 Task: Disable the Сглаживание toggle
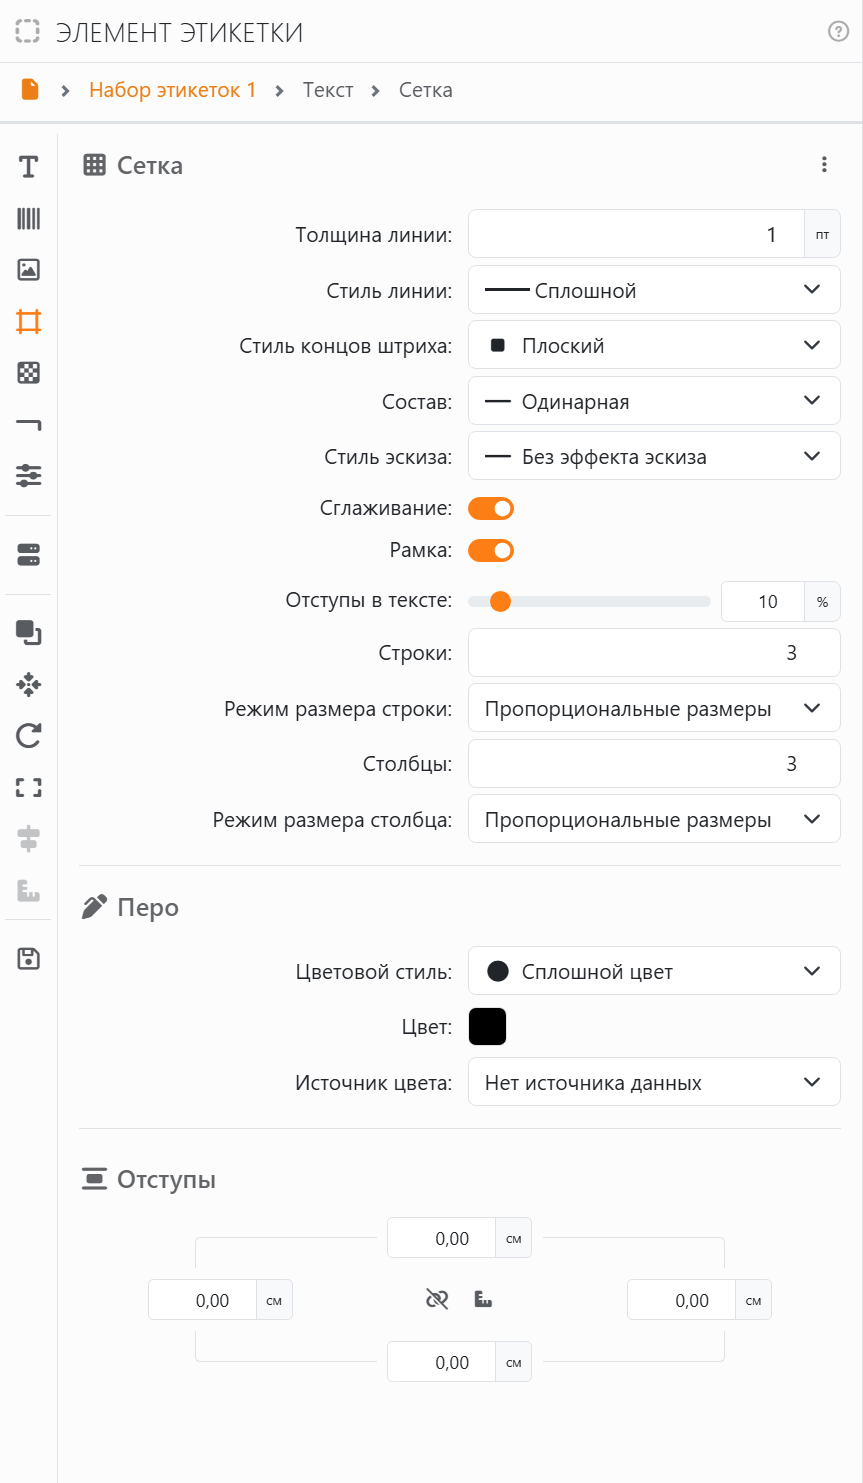tap(491, 509)
